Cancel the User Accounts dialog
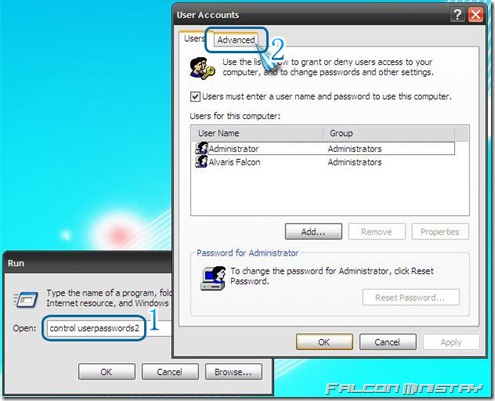495x401 pixels. coord(388,342)
